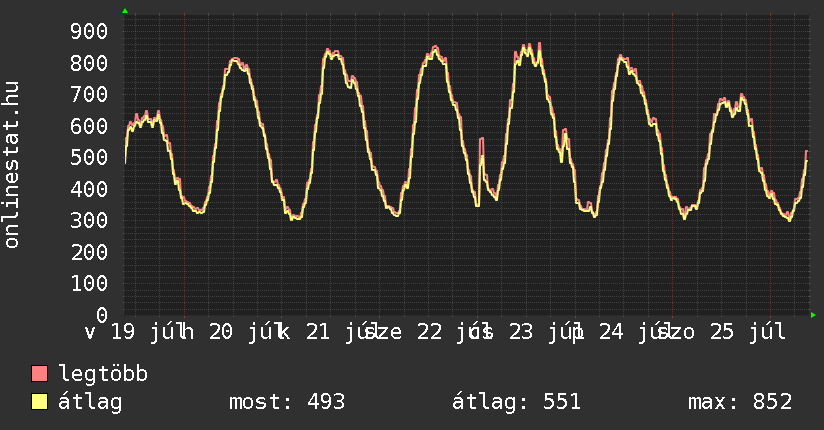Click the 23 júl date label
Image resolution: width=824 pixels, height=430 pixels.
click(x=543, y=332)
